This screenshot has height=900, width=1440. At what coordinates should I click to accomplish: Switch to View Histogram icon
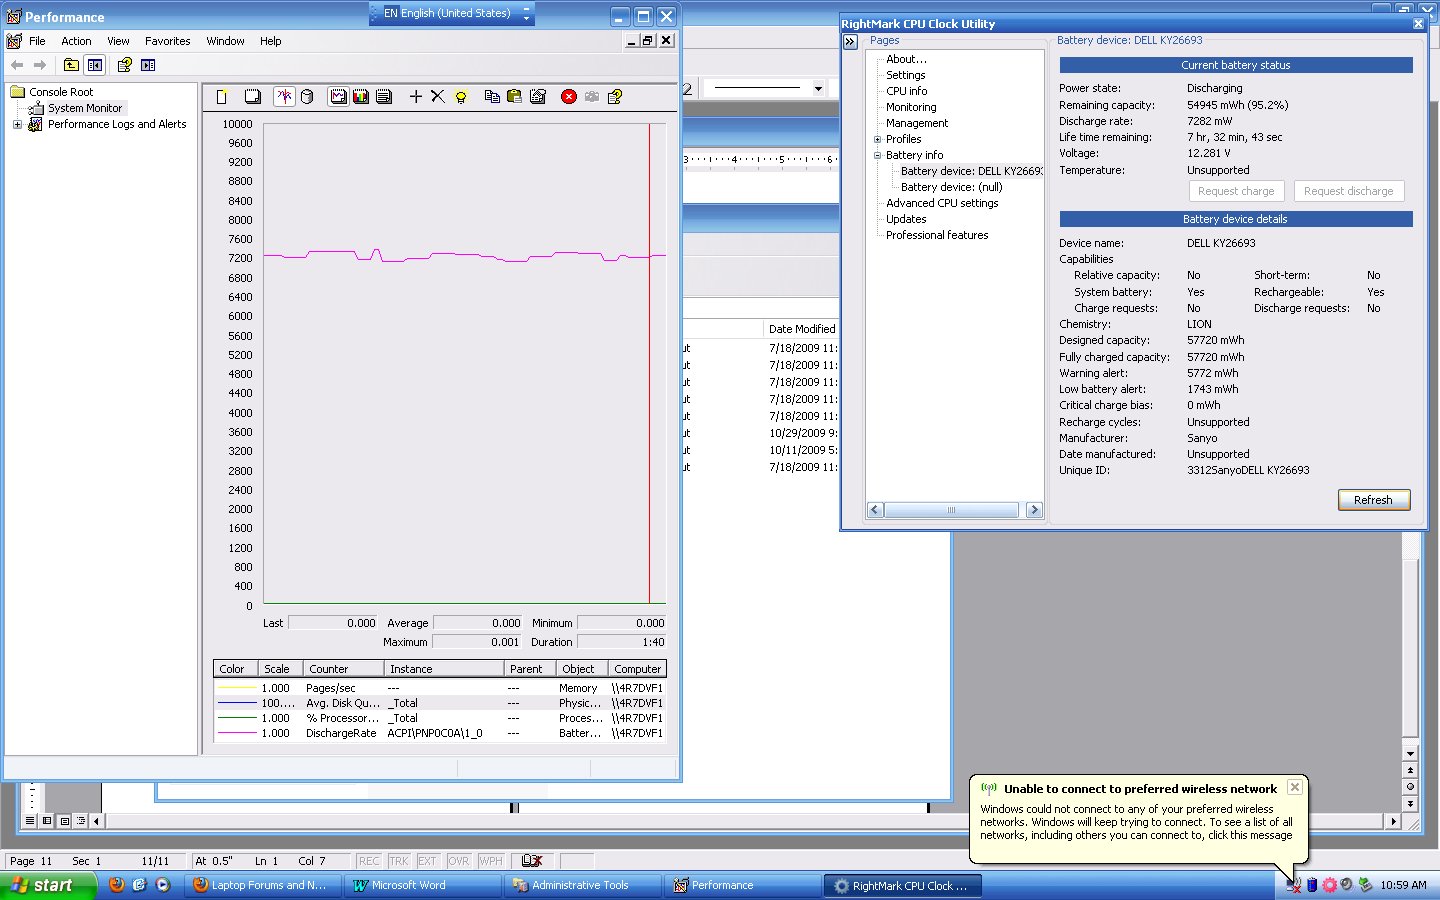pyautogui.click(x=361, y=97)
